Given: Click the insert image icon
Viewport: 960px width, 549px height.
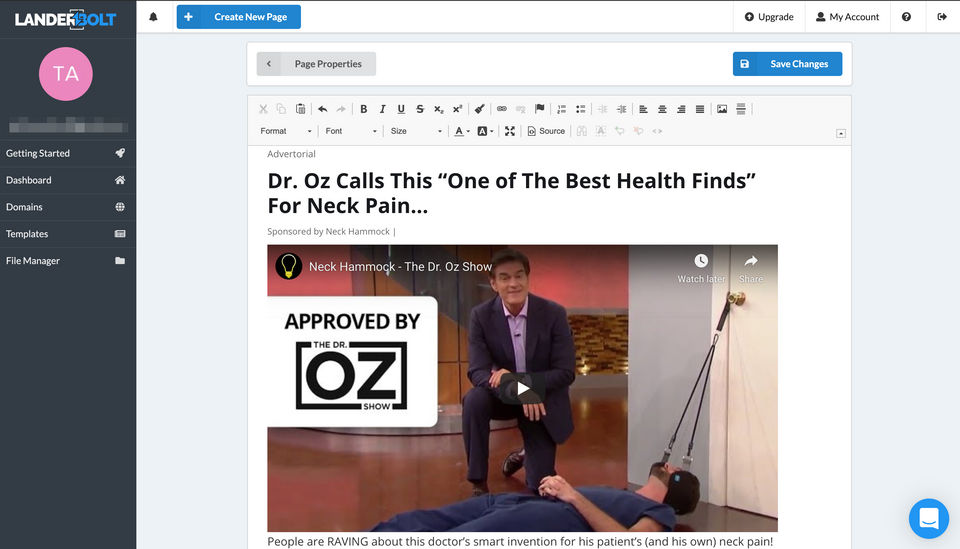Looking at the screenshot, I should click(722, 109).
